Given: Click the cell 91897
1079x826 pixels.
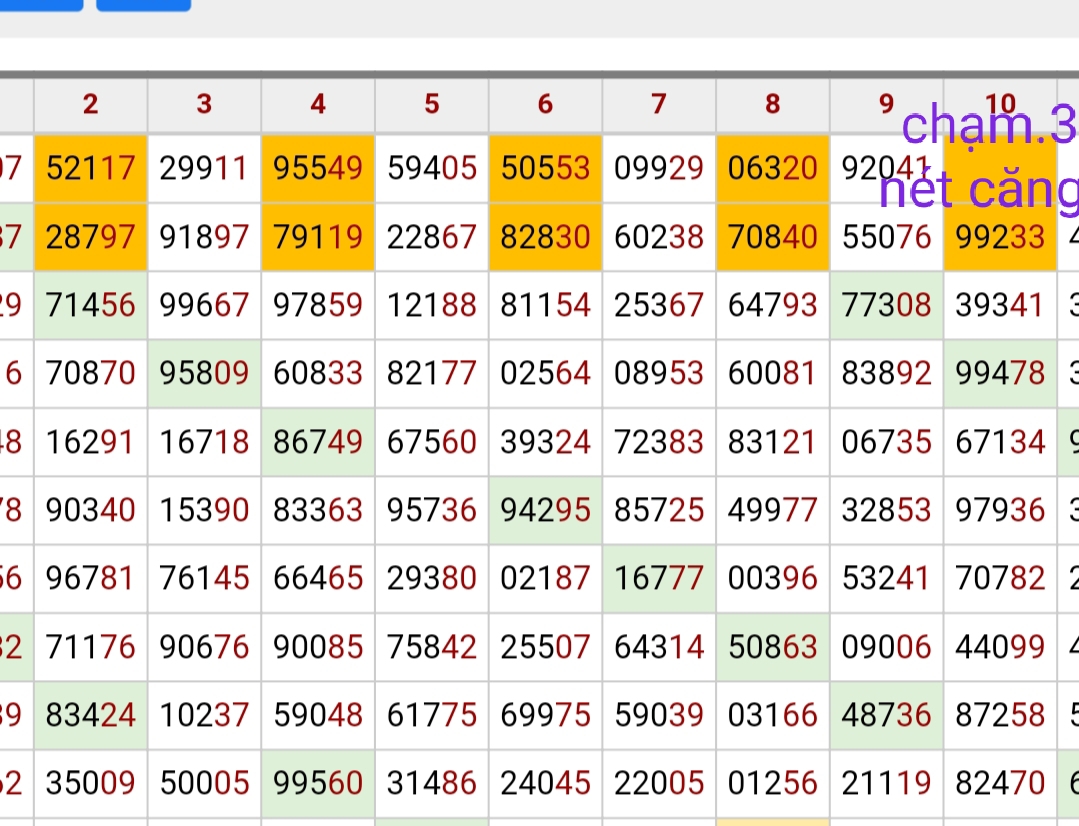Looking at the screenshot, I should [204, 237].
